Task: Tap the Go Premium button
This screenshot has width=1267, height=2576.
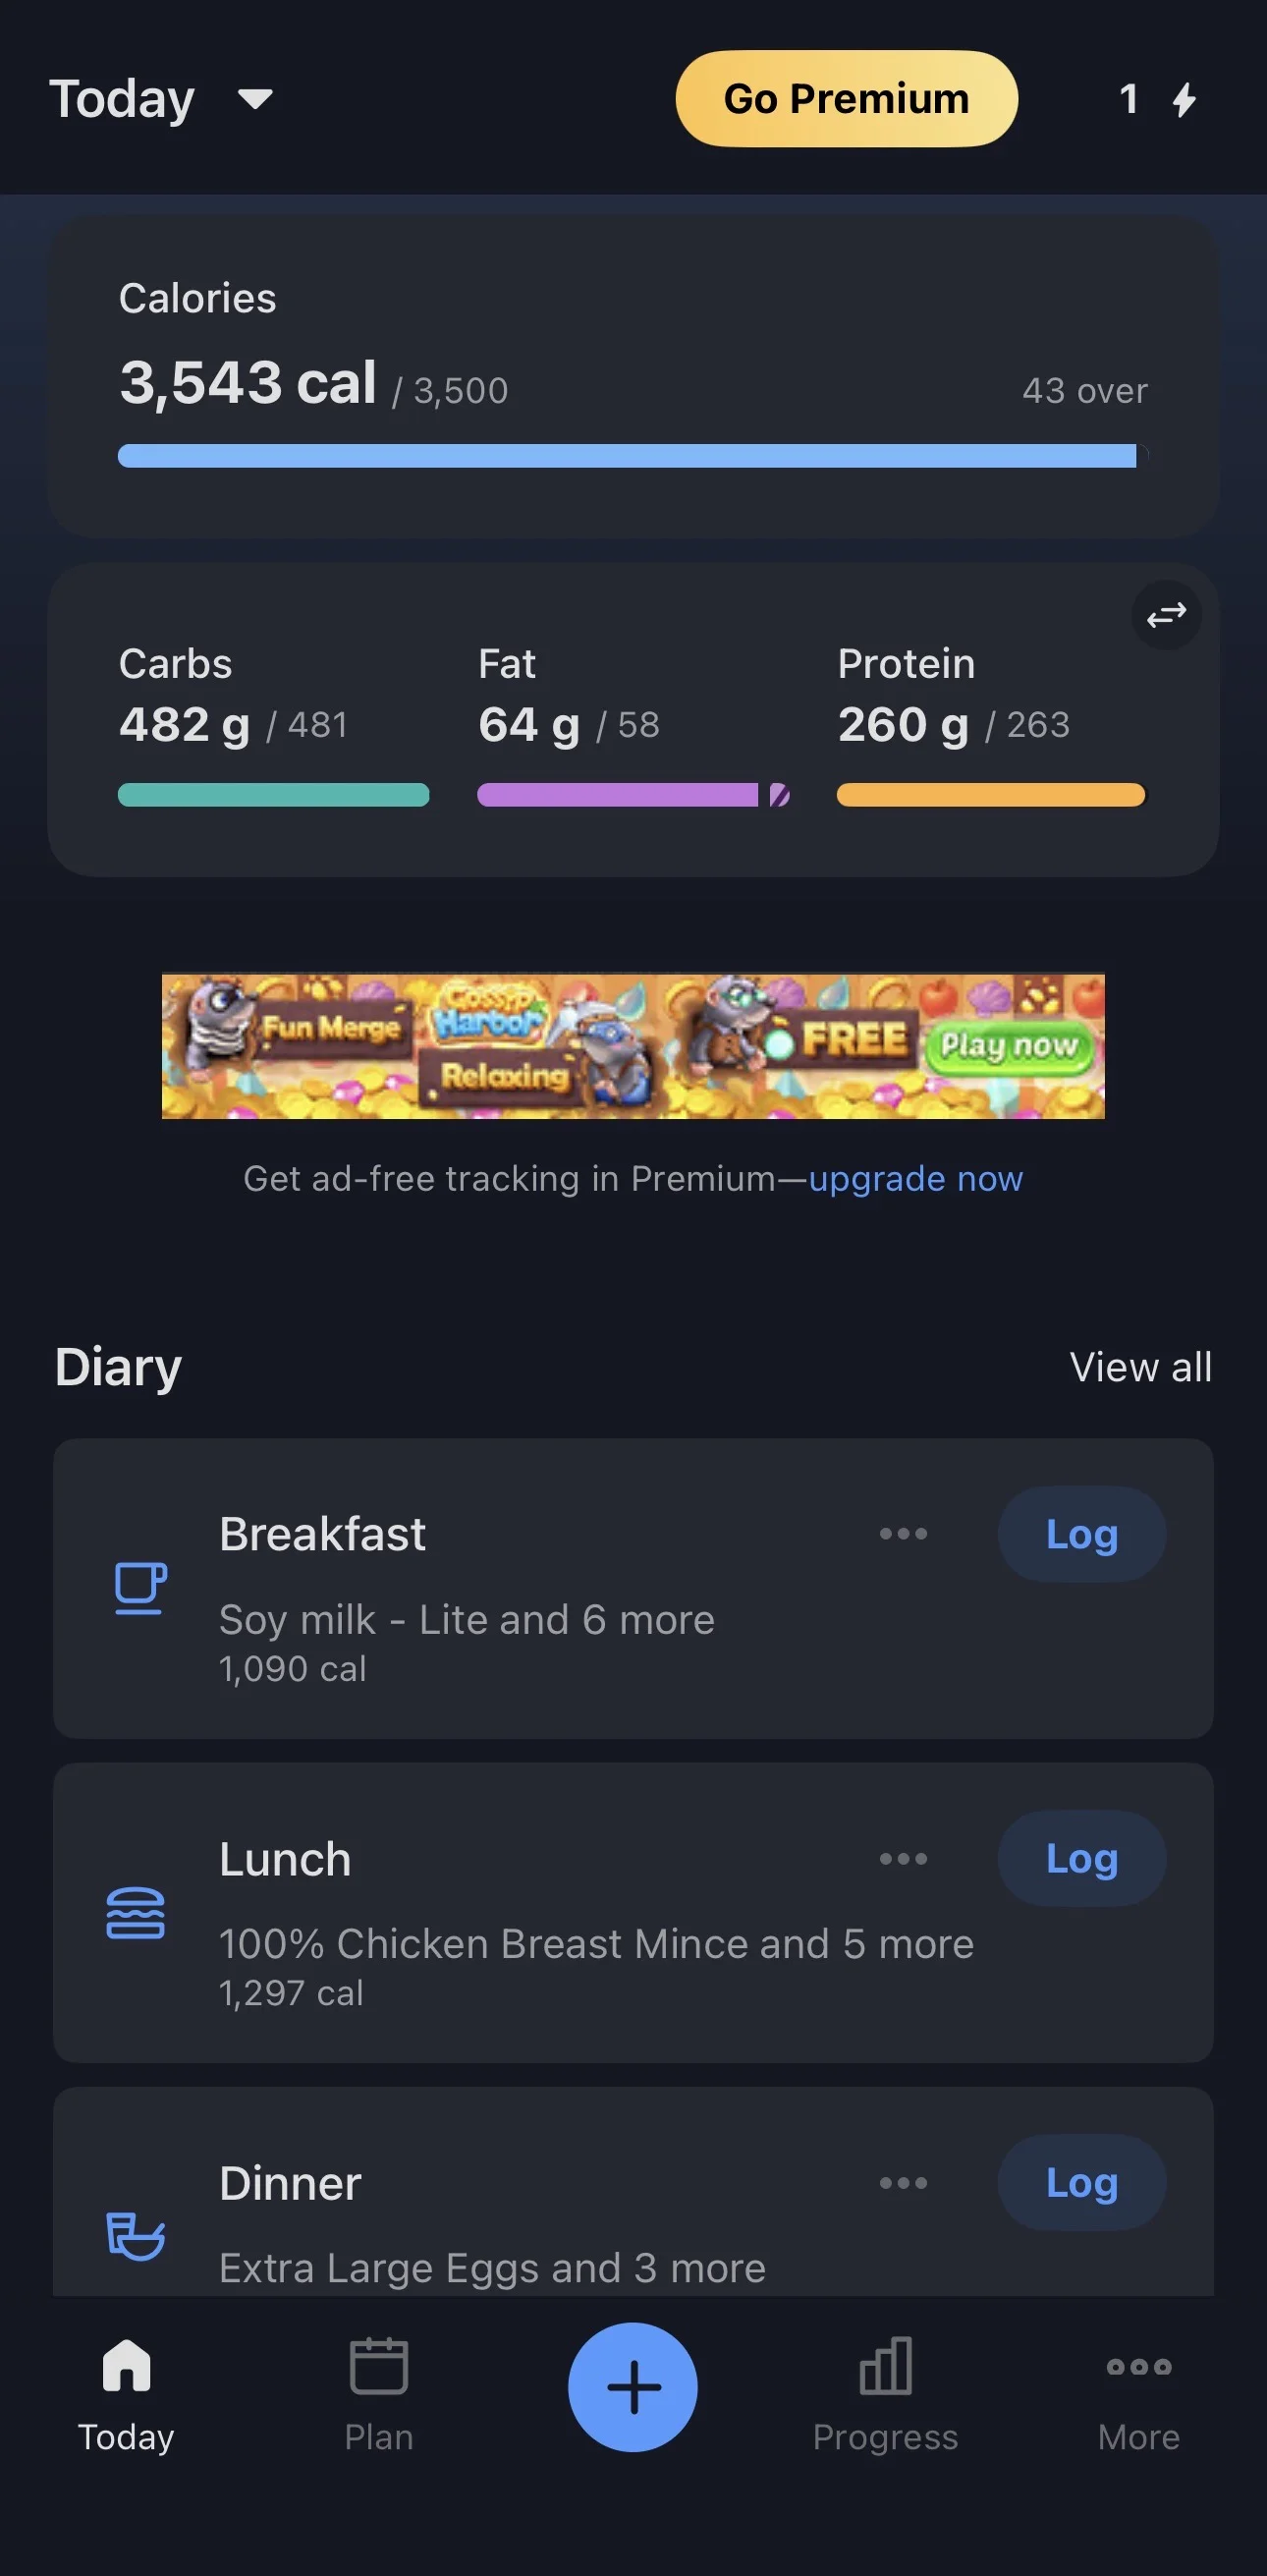Action: (x=846, y=99)
